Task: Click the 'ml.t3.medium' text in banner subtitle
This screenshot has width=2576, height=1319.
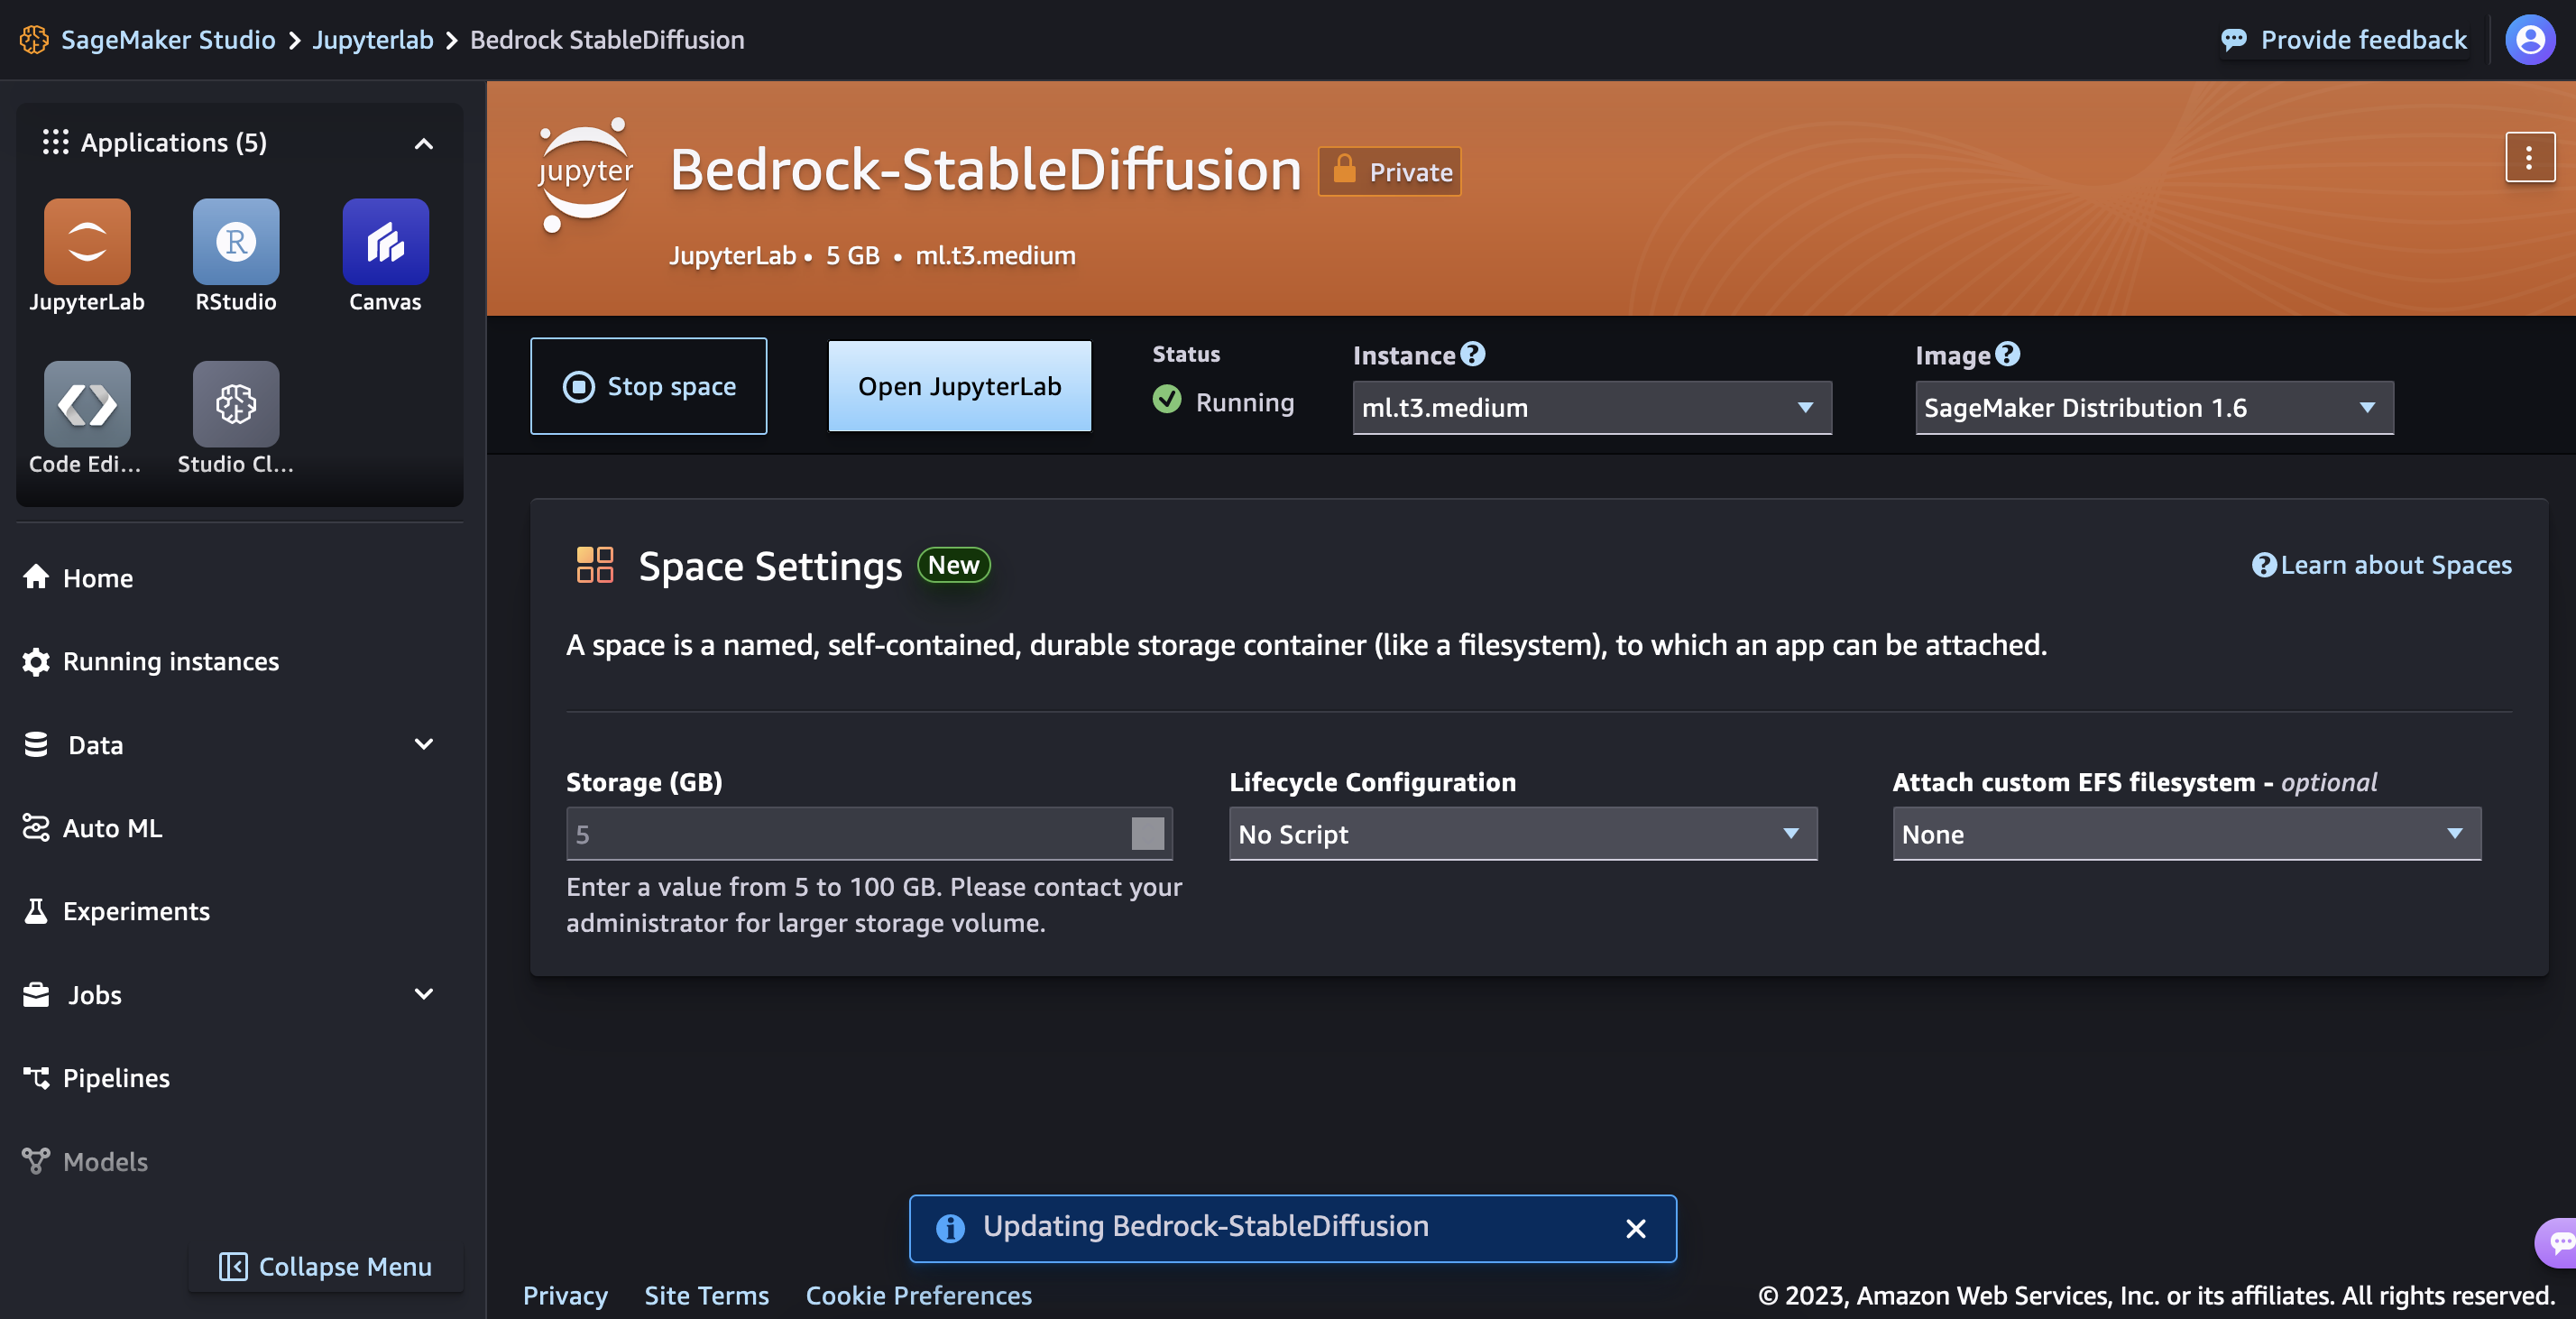Action: click(x=996, y=255)
